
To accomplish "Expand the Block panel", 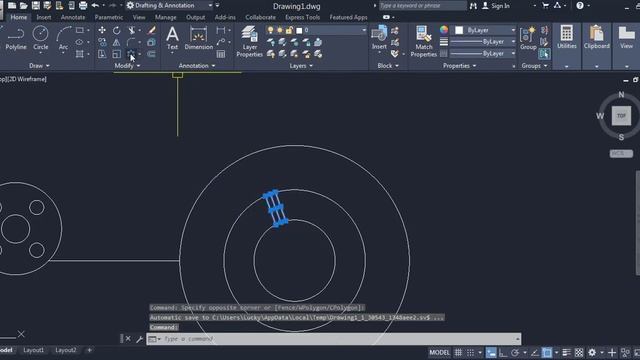I will coord(388,66).
